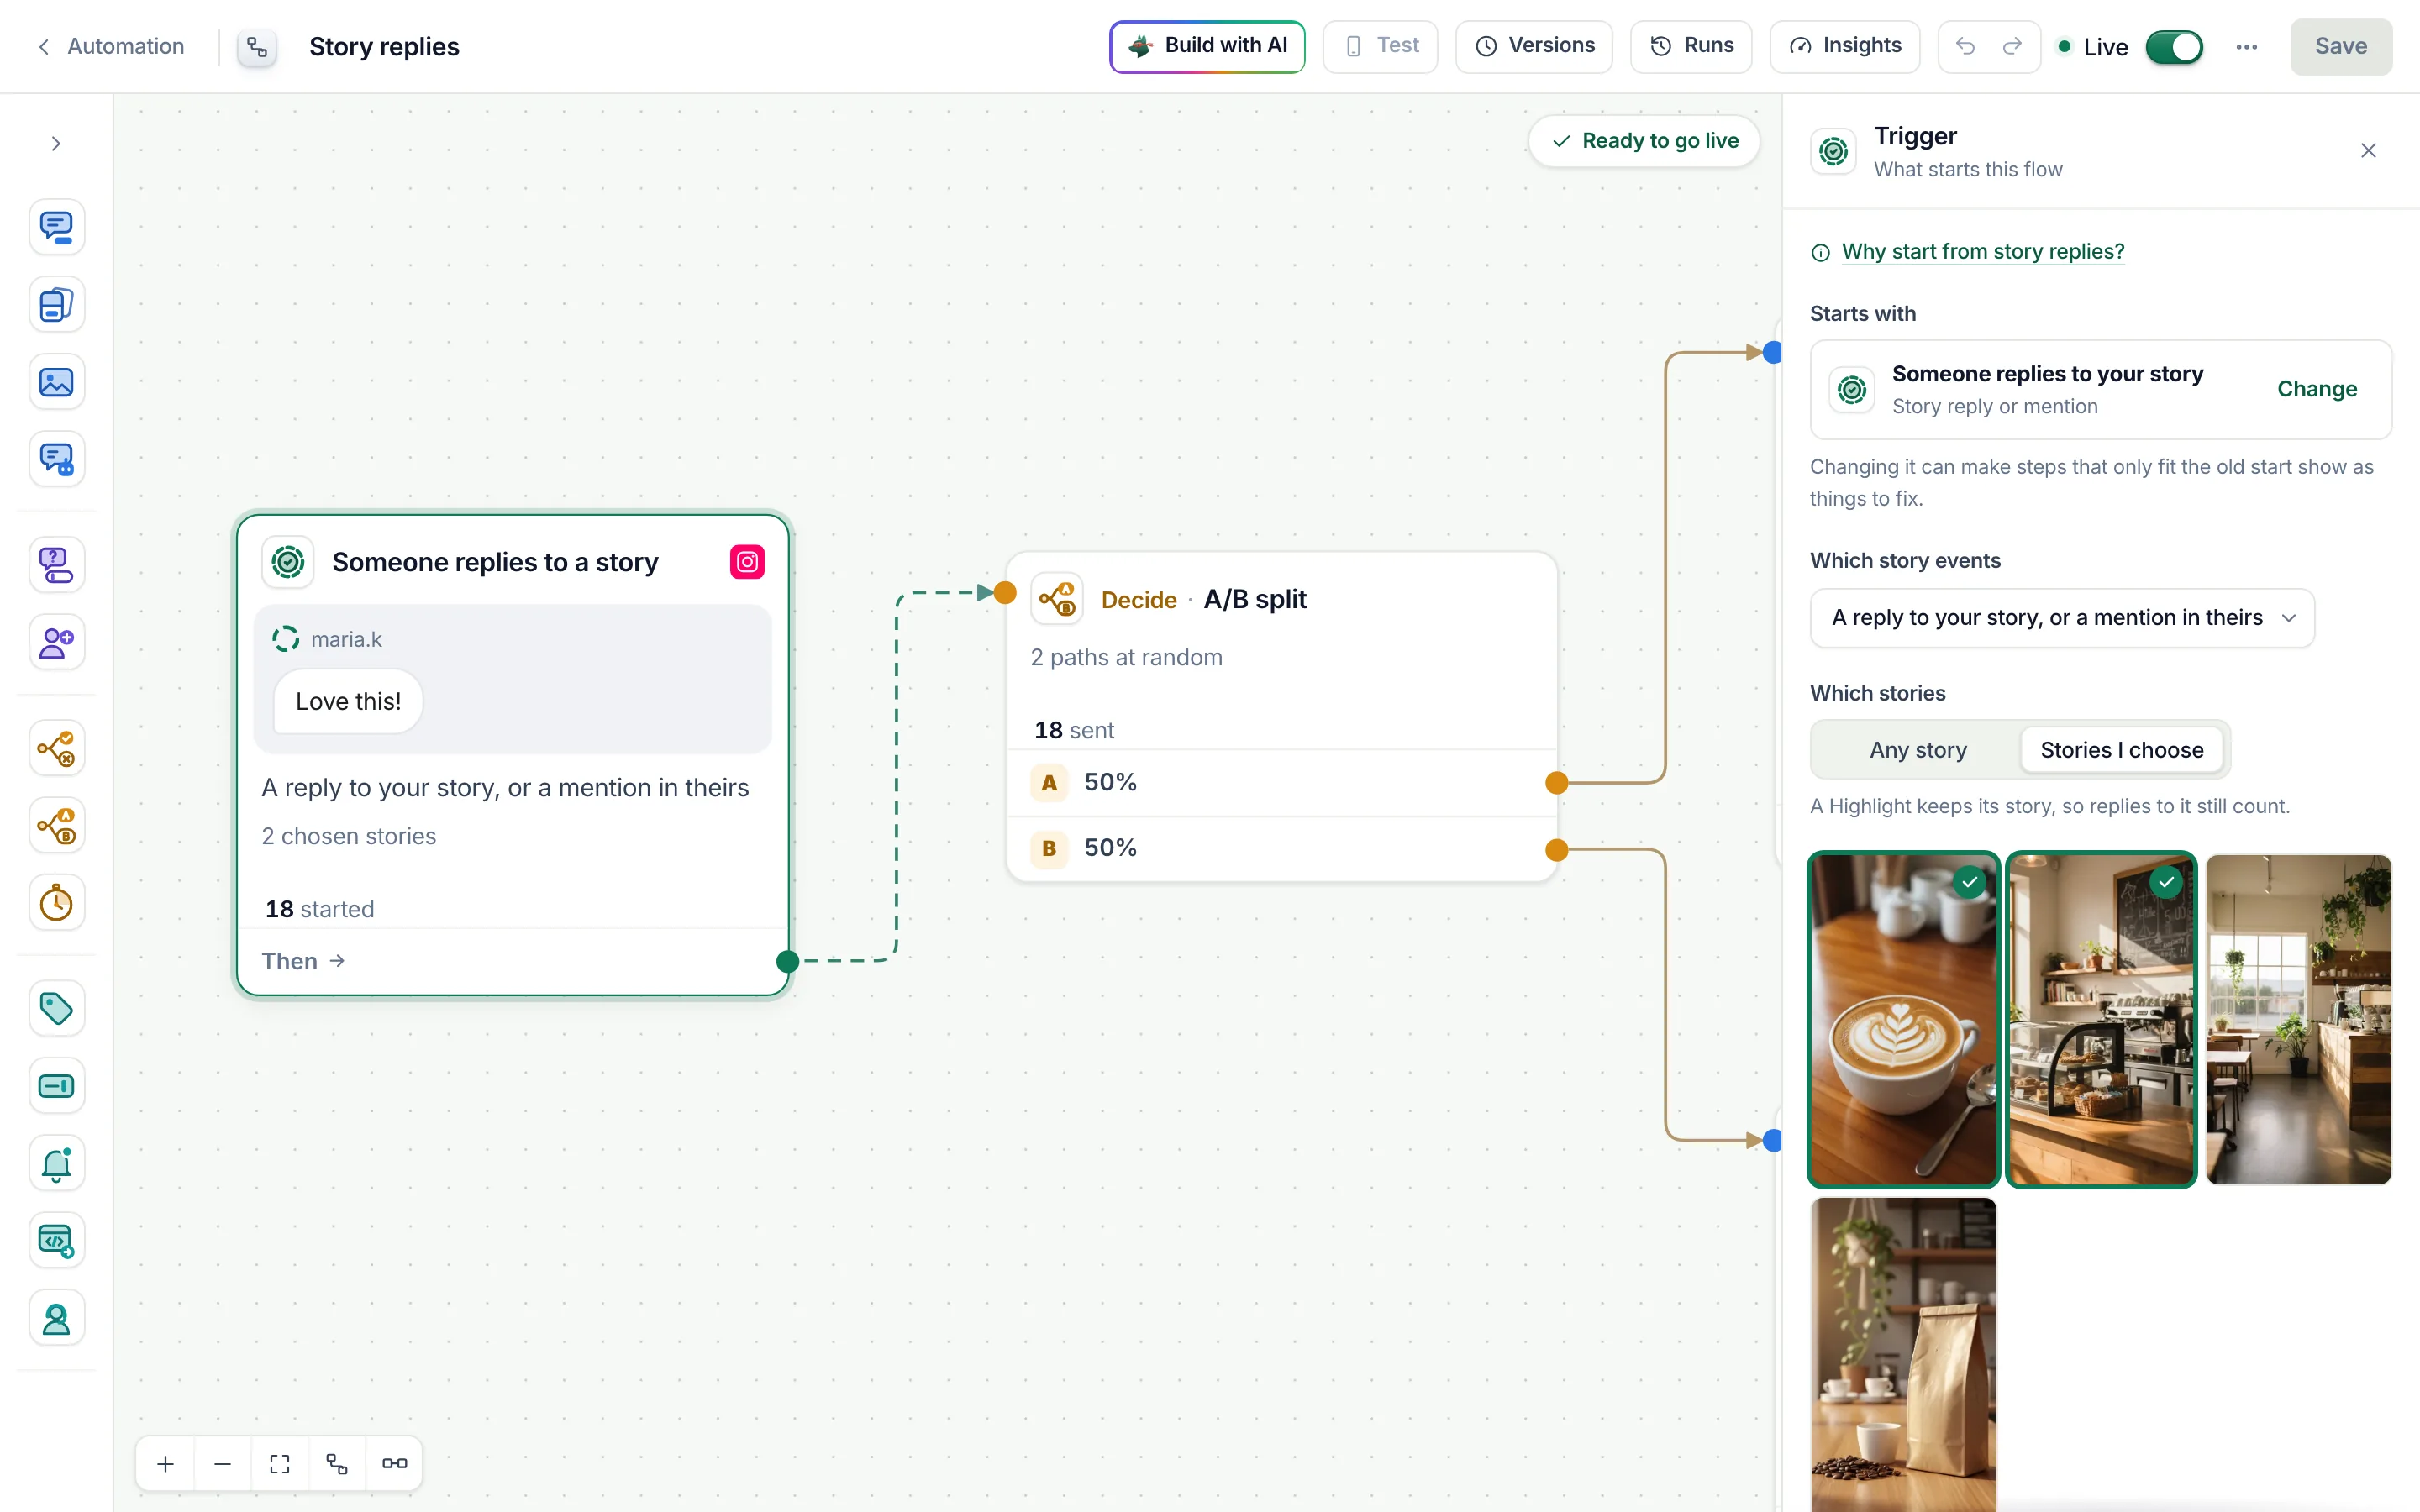Select the Any story option
The height and width of the screenshot is (1512, 2420).
1918,750
